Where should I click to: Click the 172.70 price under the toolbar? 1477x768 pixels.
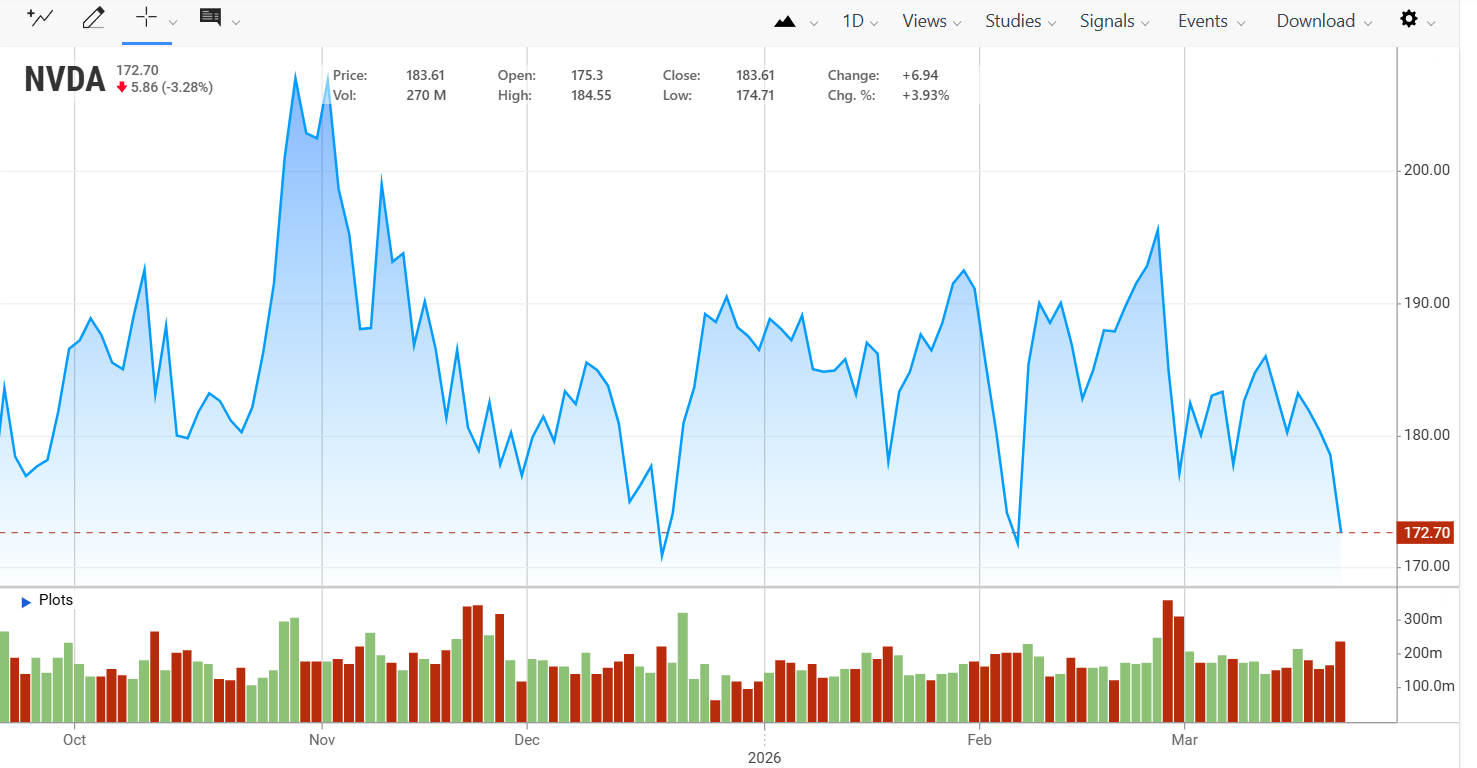click(x=138, y=70)
